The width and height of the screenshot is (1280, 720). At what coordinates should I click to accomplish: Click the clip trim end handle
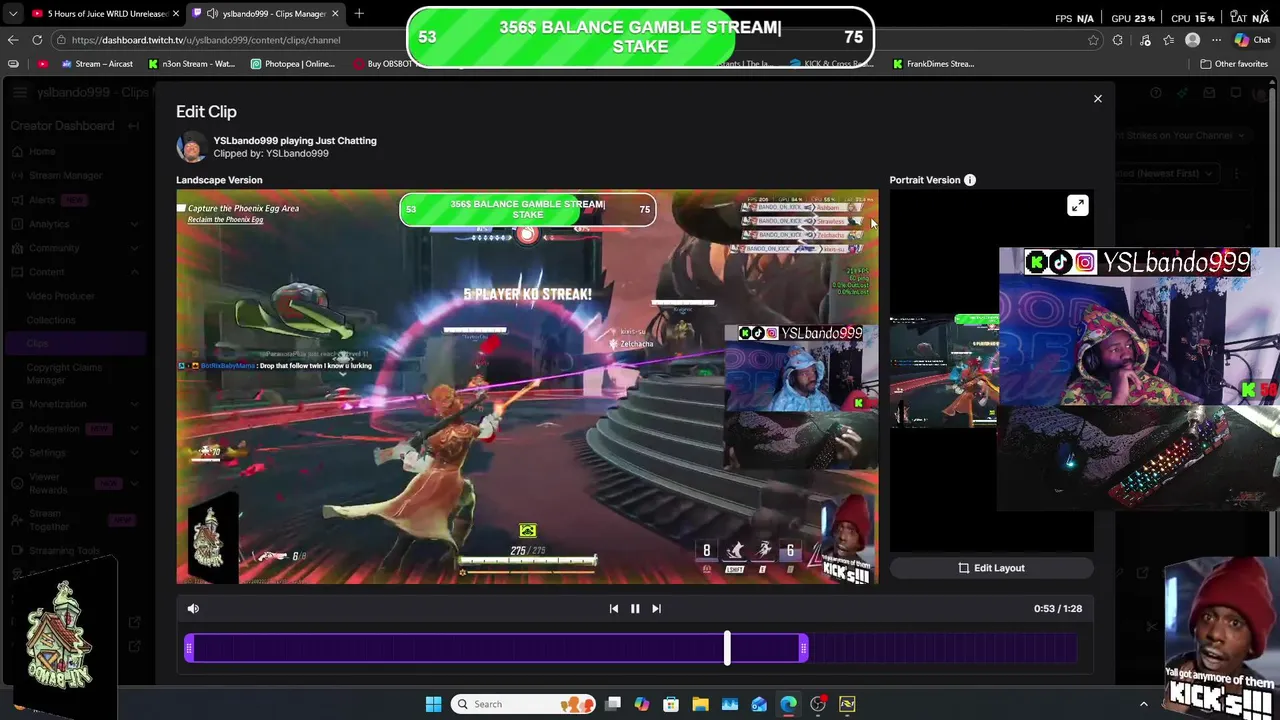tap(804, 650)
